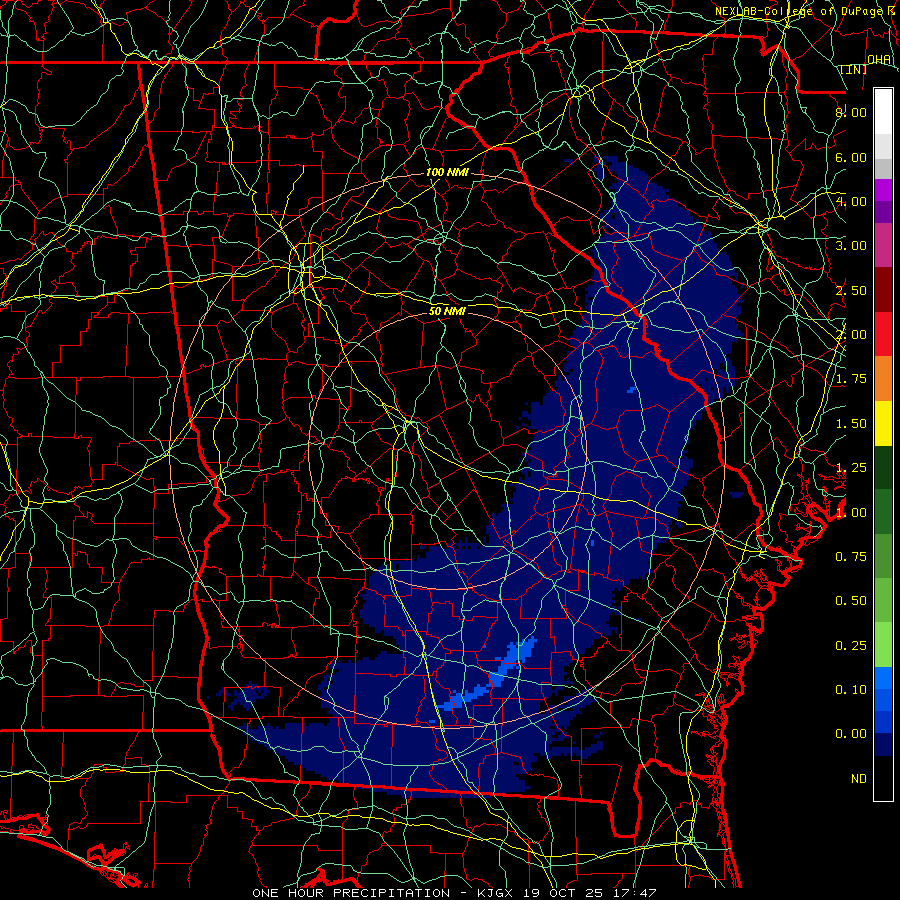Click the 0.00 legend value
Image resolution: width=900 pixels, height=900 pixels.
click(851, 734)
